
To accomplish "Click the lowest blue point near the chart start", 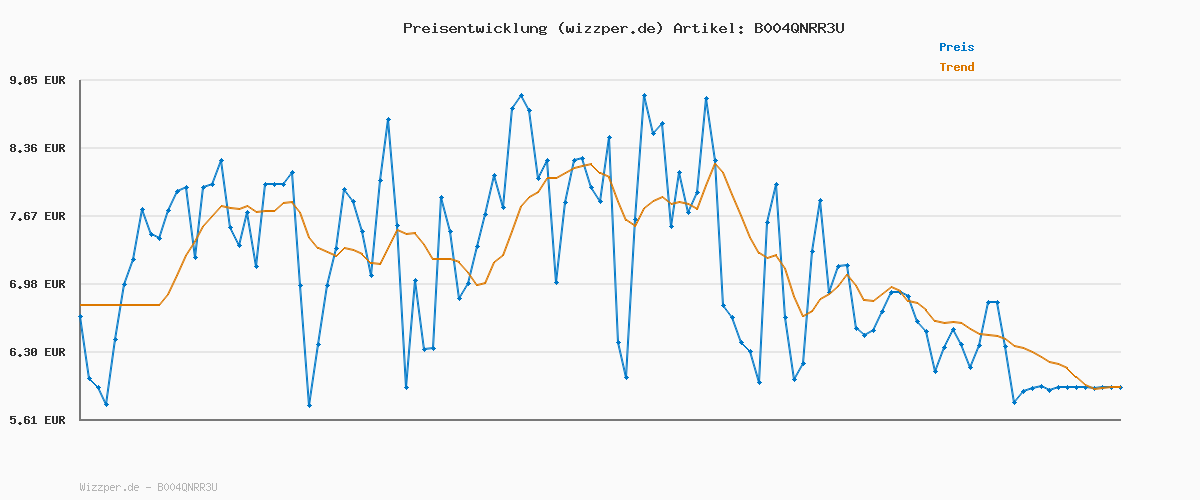I will (106, 404).
